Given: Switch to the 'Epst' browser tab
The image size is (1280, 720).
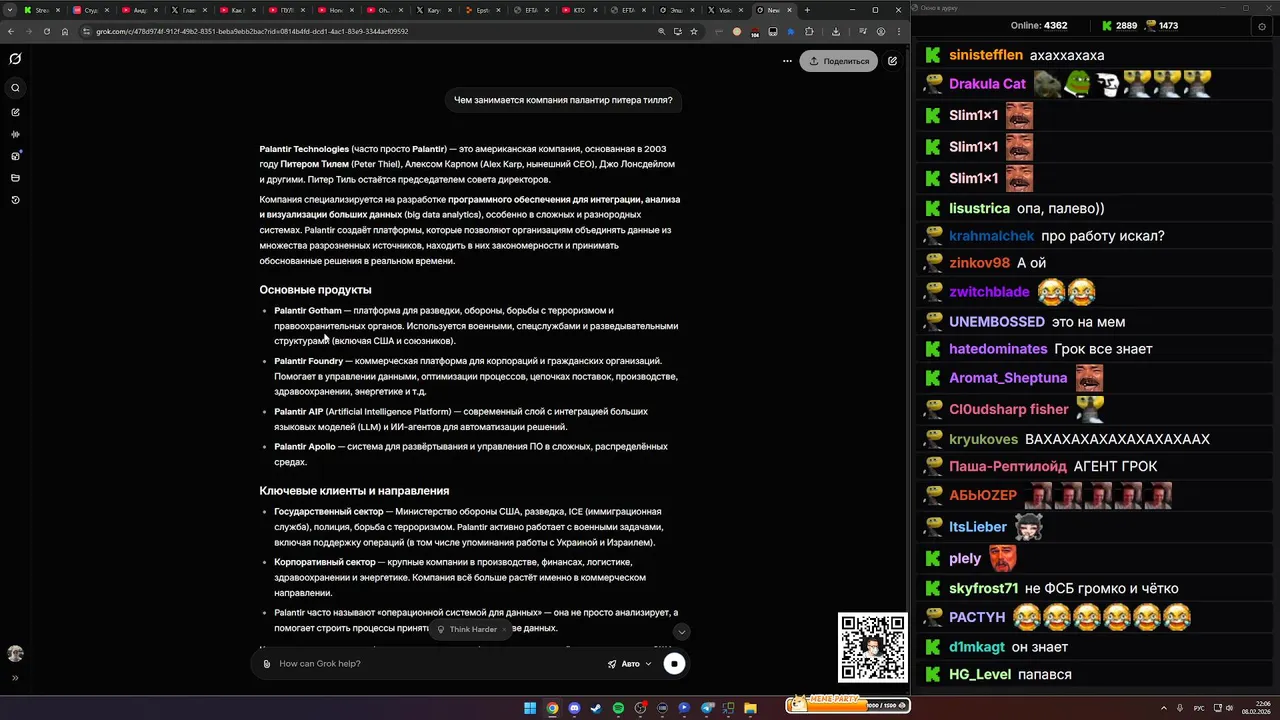Looking at the screenshot, I should pos(482,10).
